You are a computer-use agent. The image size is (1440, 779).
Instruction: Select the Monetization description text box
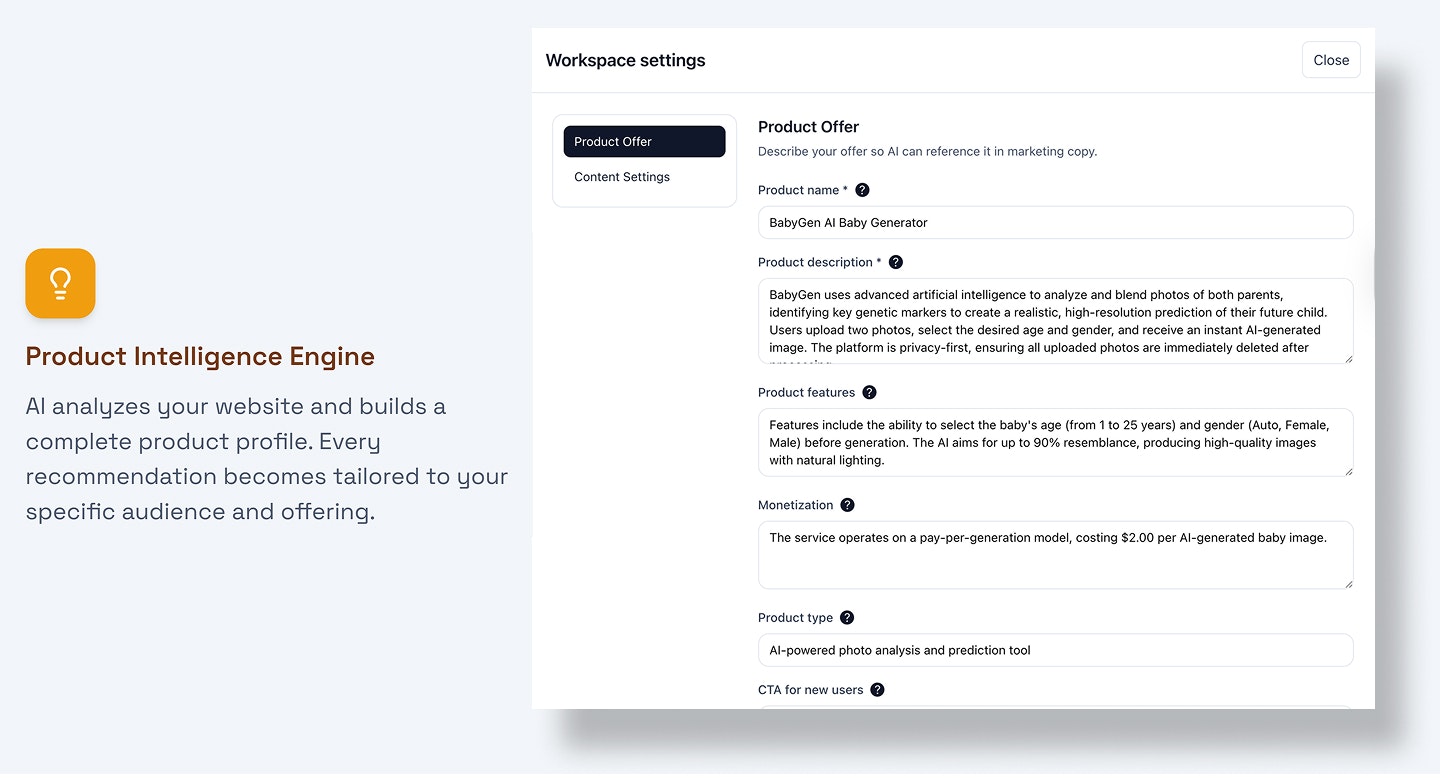(x=1055, y=555)
